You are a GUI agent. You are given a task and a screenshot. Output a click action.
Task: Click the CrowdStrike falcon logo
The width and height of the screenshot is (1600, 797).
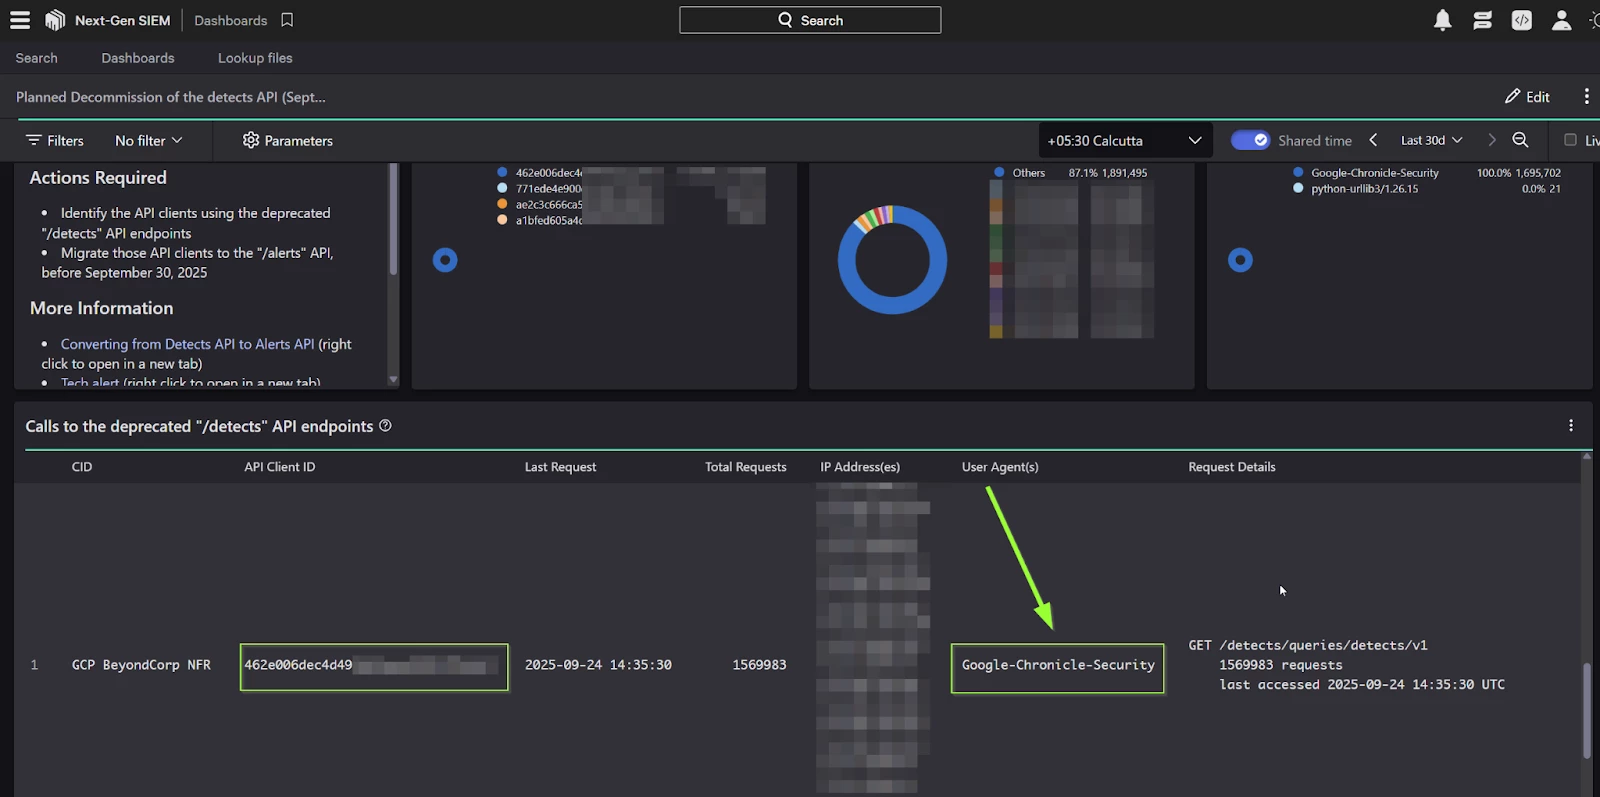click(x=55, y=20)
